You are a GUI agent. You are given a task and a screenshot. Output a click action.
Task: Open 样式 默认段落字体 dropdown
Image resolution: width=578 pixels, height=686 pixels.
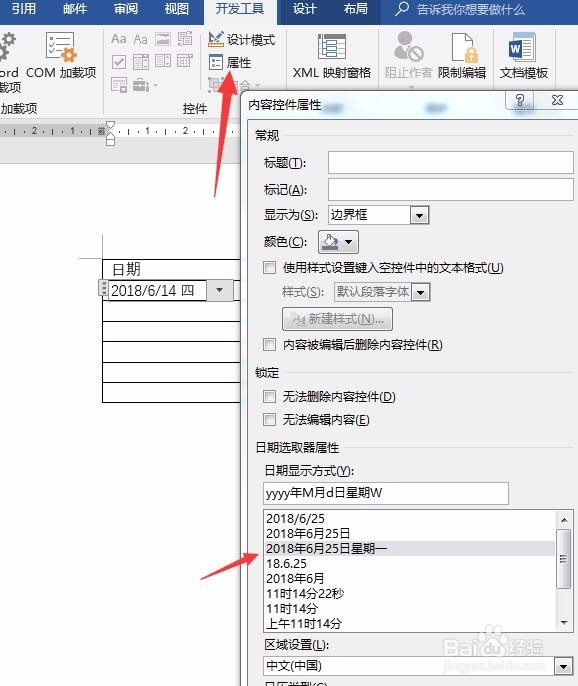420,292
